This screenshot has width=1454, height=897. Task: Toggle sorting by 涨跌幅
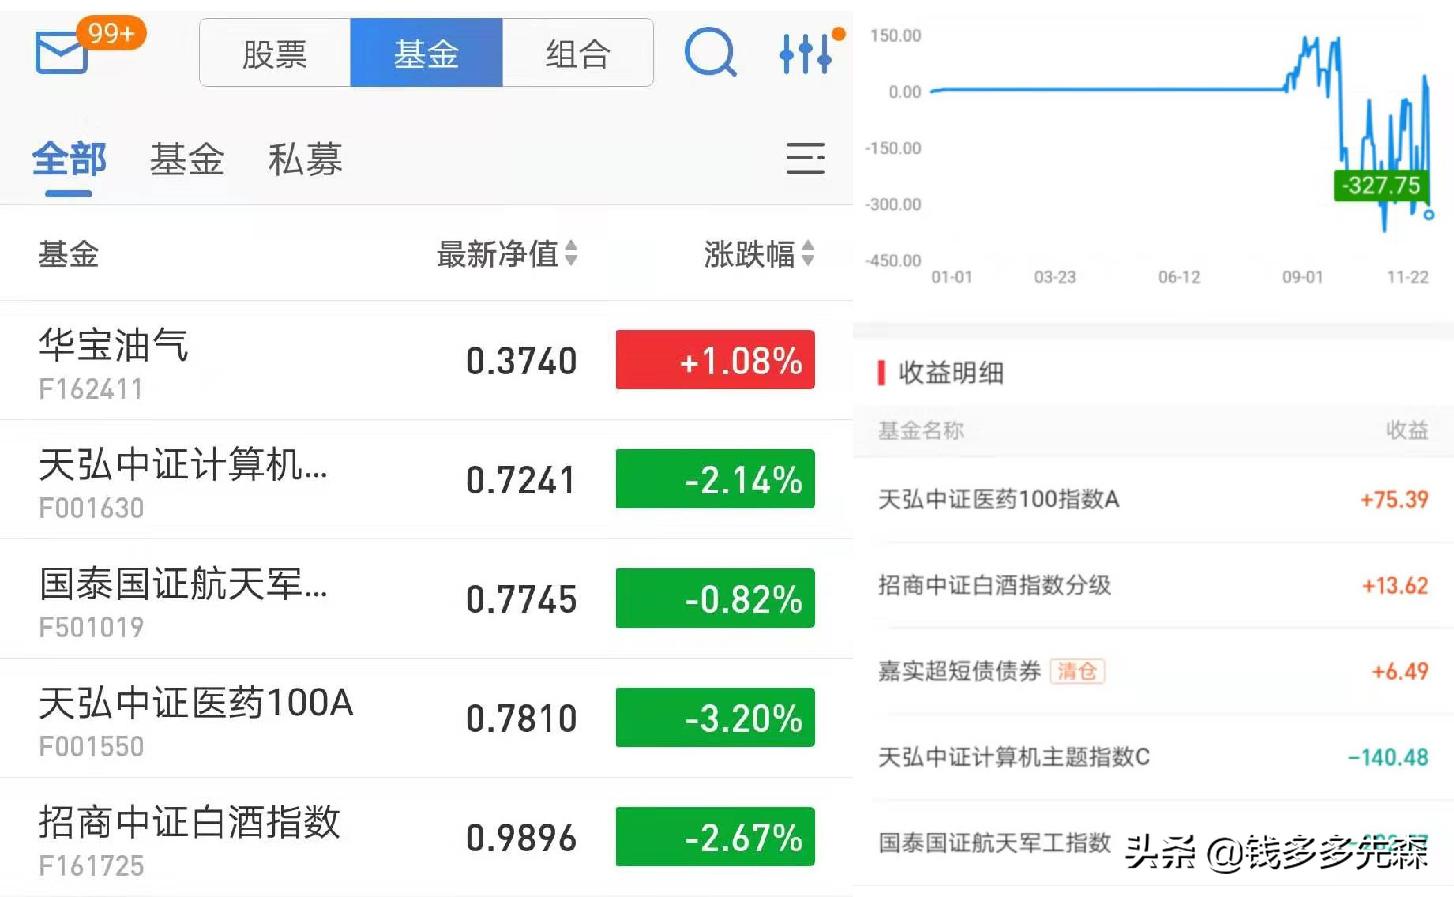pos(757,255)
